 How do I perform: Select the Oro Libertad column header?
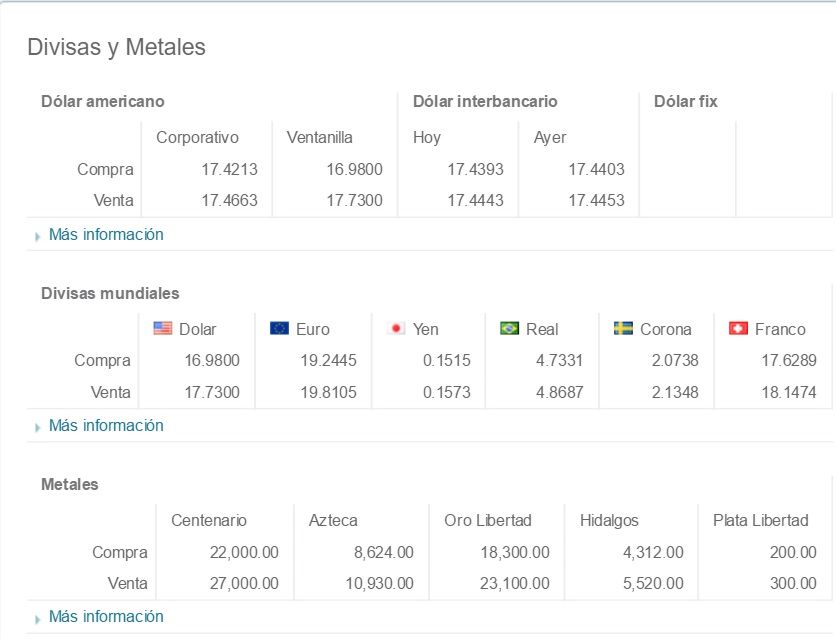point(488,520)
